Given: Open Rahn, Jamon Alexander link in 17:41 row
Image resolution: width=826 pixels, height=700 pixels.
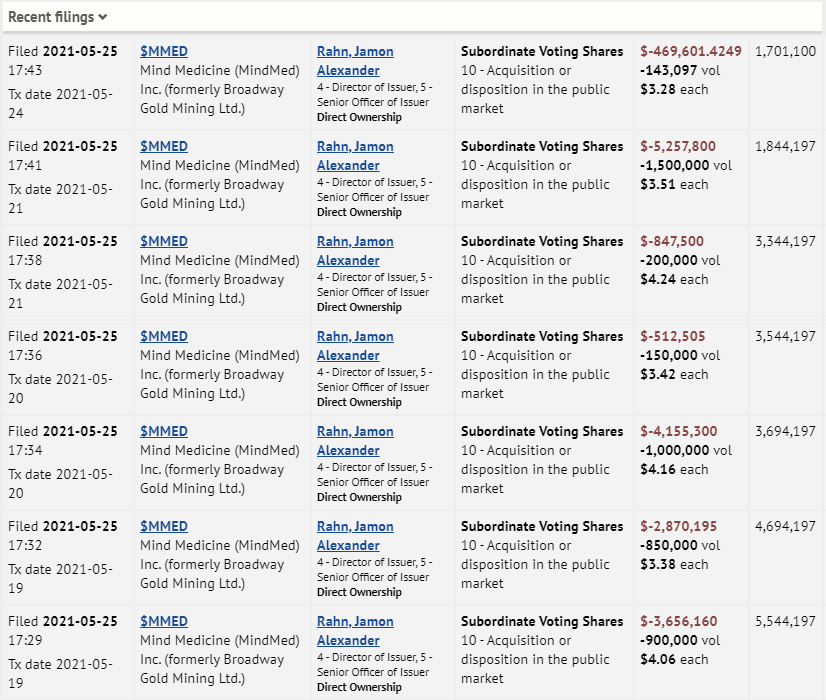Looking at the screenshot, I should 355,155.
